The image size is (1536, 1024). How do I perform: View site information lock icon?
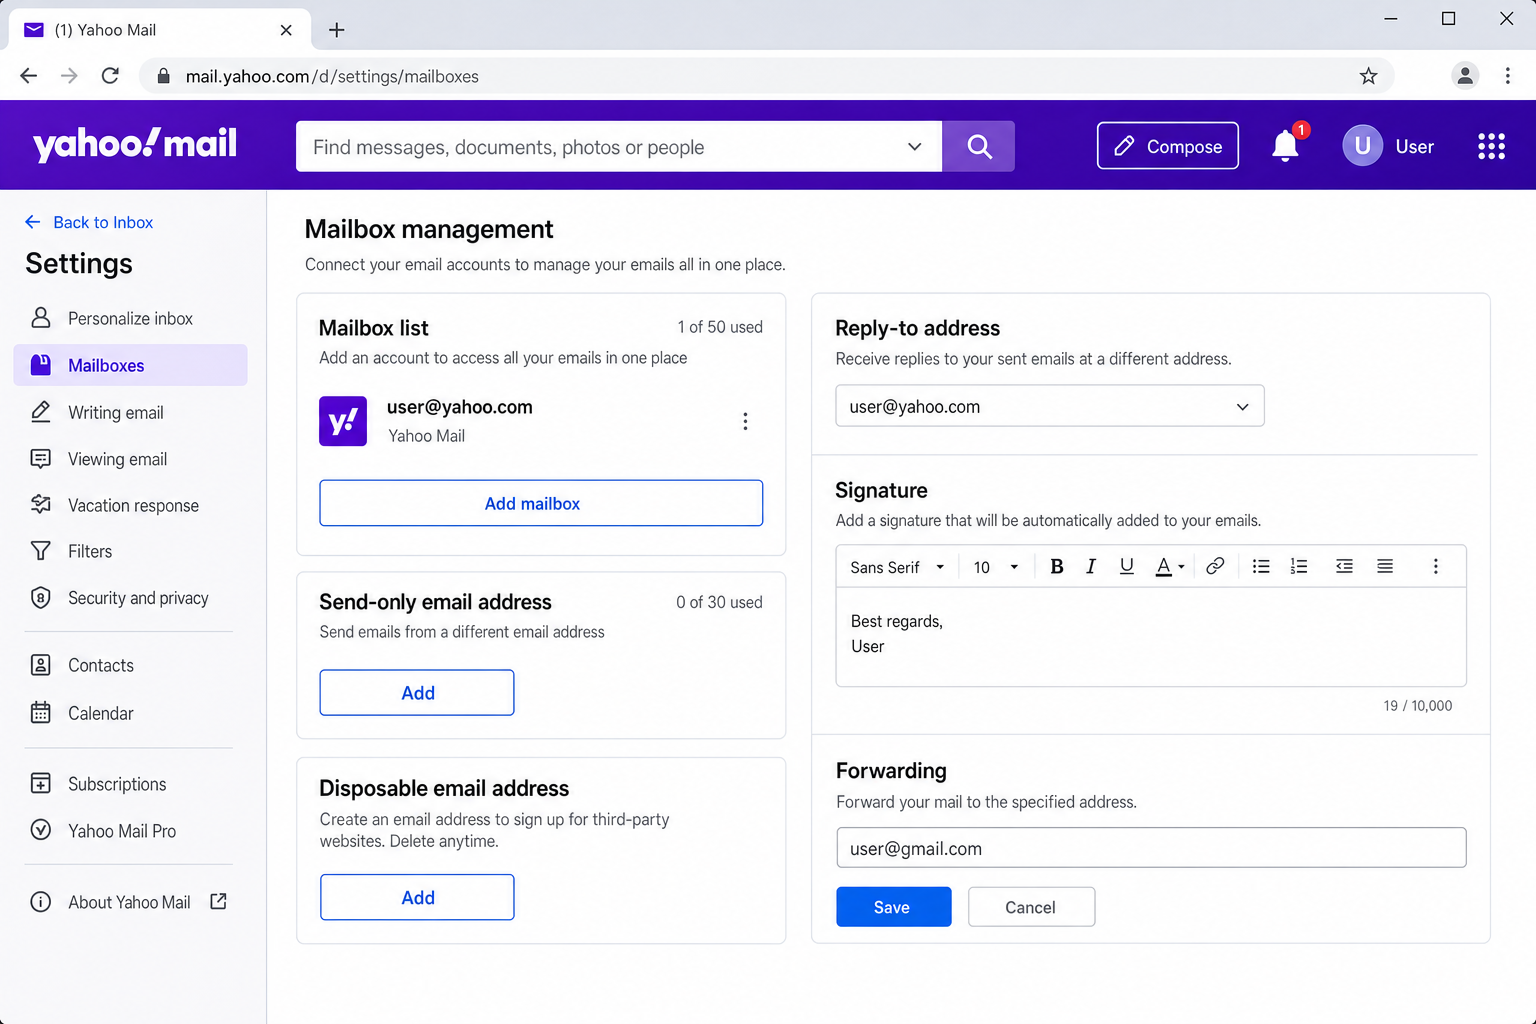click(x=164, y=76)
